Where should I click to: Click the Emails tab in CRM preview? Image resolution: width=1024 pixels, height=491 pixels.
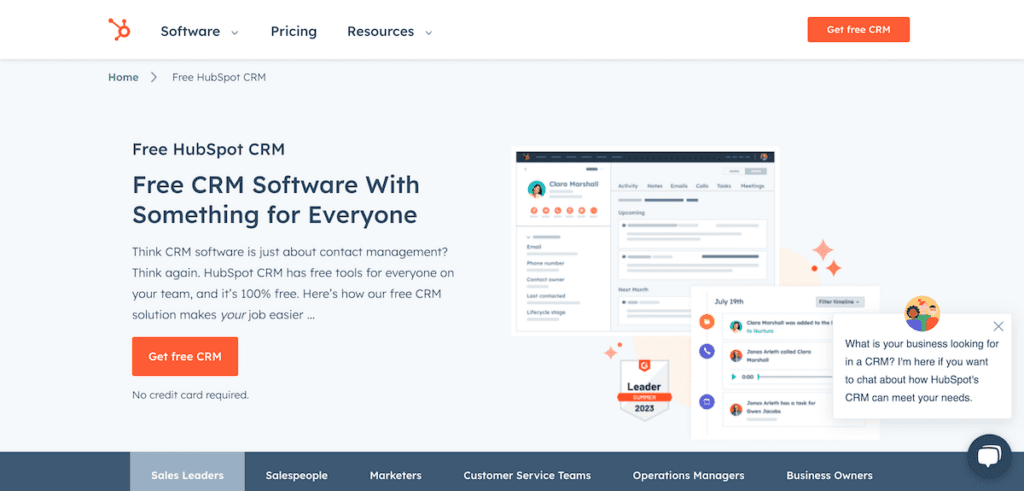(x=679, y=186)
